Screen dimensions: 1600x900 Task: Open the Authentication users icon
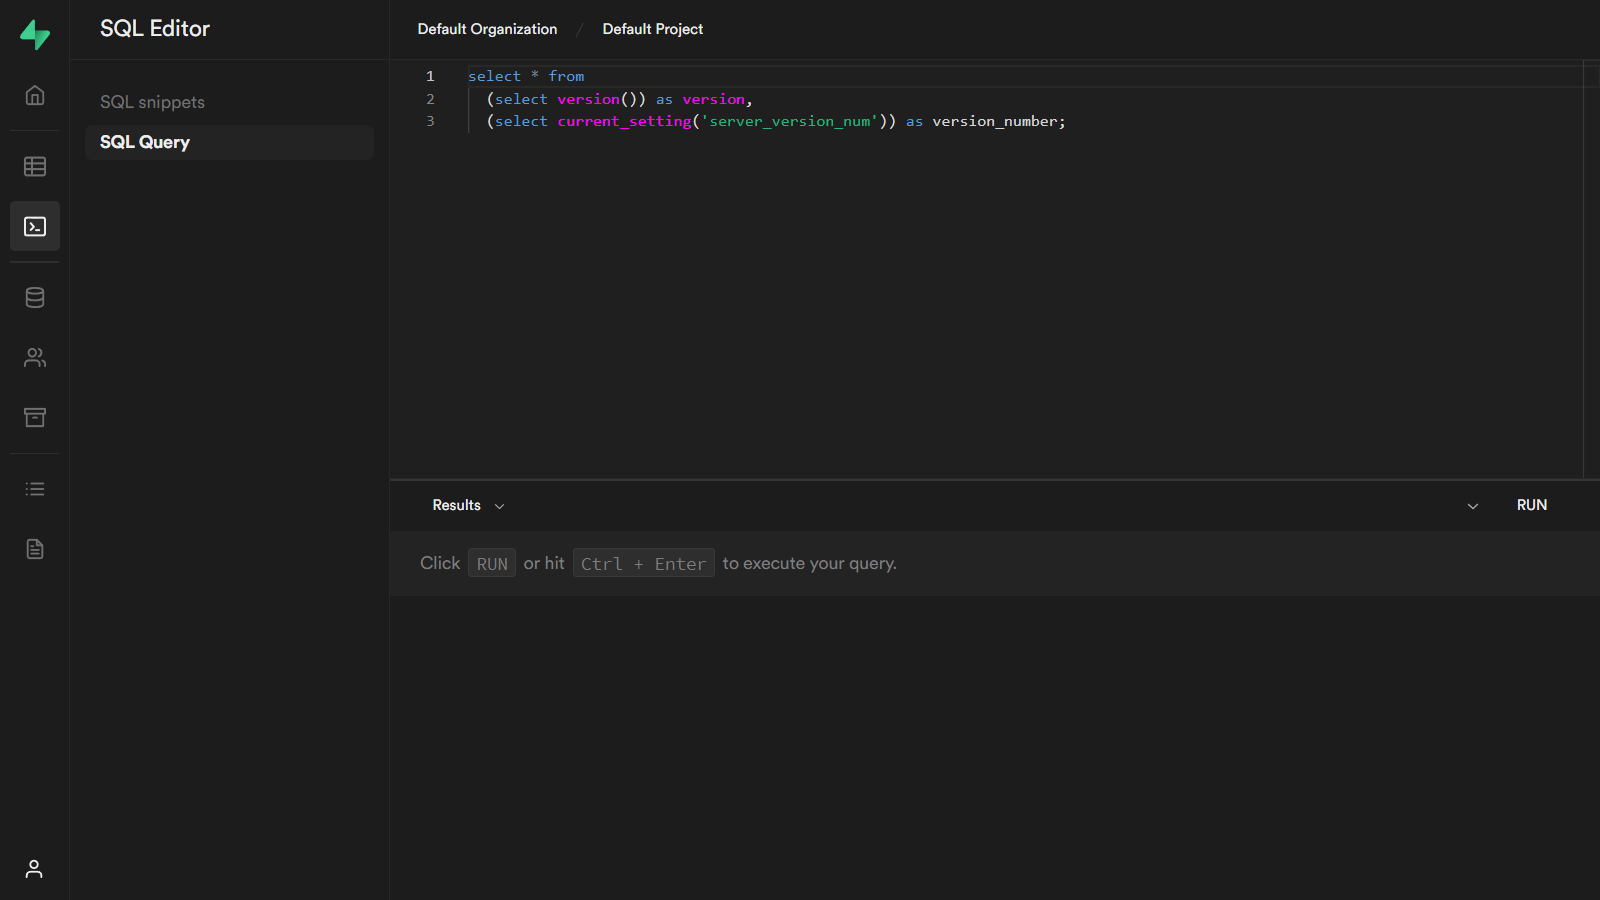(x=35, y=357)
